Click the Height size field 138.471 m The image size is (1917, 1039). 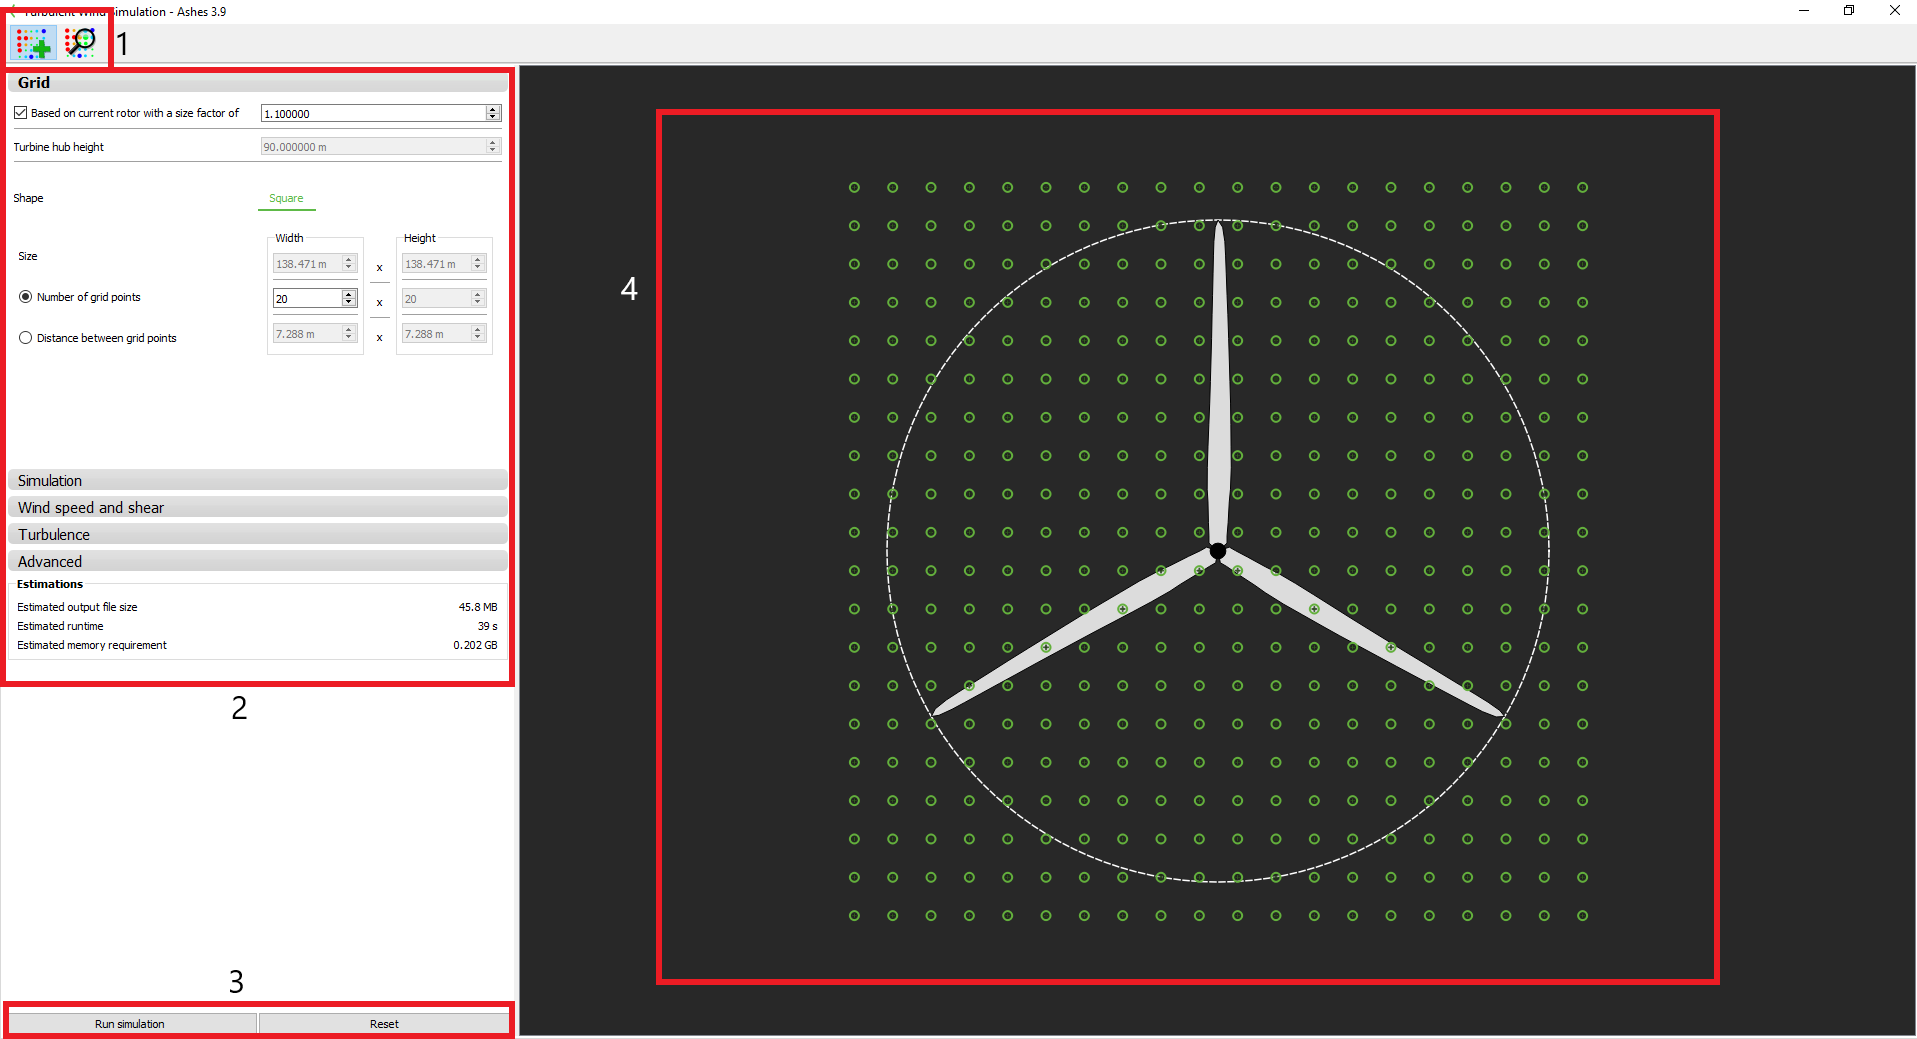(443, 264)
